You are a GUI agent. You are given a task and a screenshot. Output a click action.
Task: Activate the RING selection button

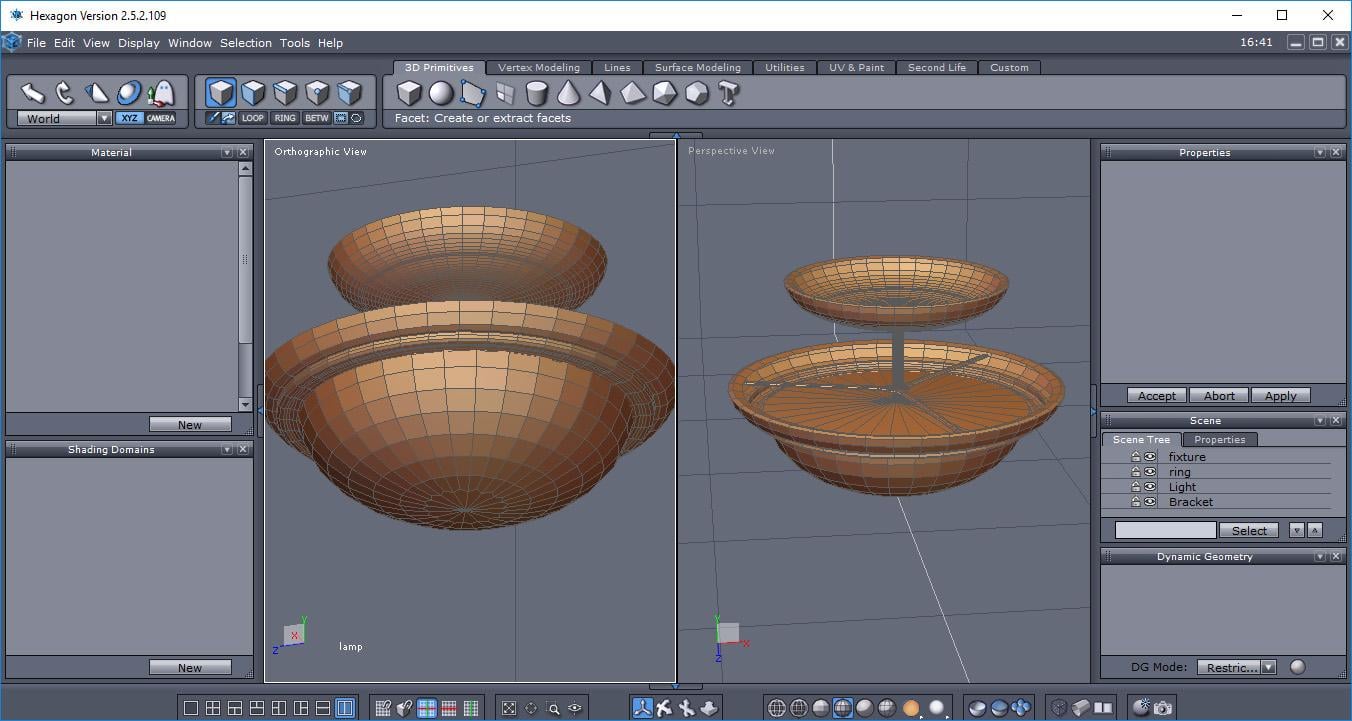click(285, 118)
